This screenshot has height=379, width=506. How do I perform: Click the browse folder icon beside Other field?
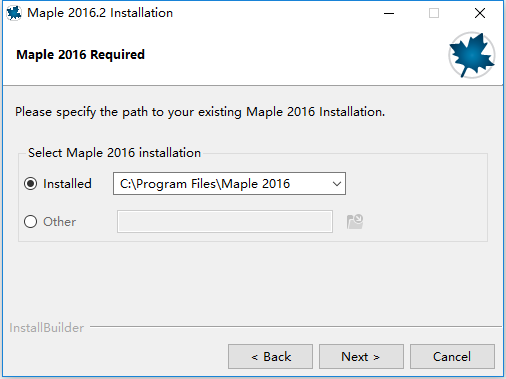[x=355, y=222]
